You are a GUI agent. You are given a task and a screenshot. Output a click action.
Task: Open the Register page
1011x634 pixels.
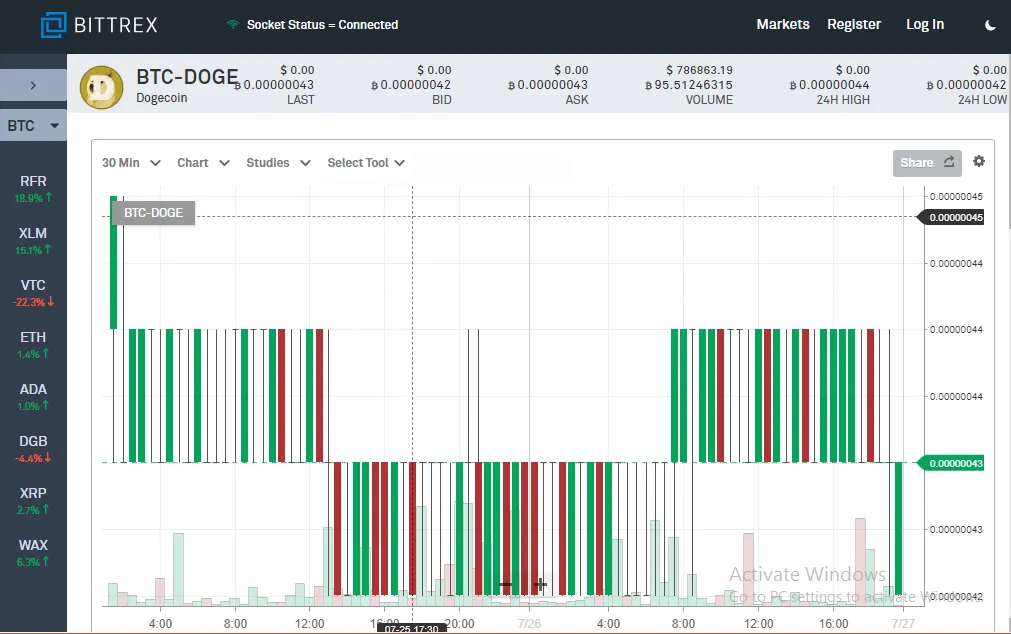(854, 25)
